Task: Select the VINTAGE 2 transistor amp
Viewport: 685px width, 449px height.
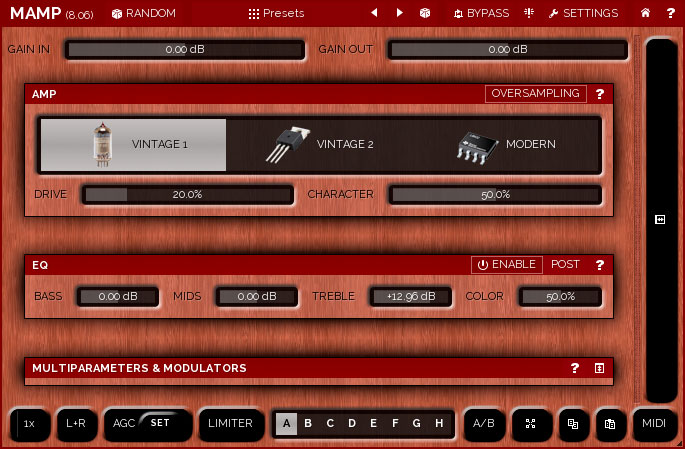Action: pos(319,145)
